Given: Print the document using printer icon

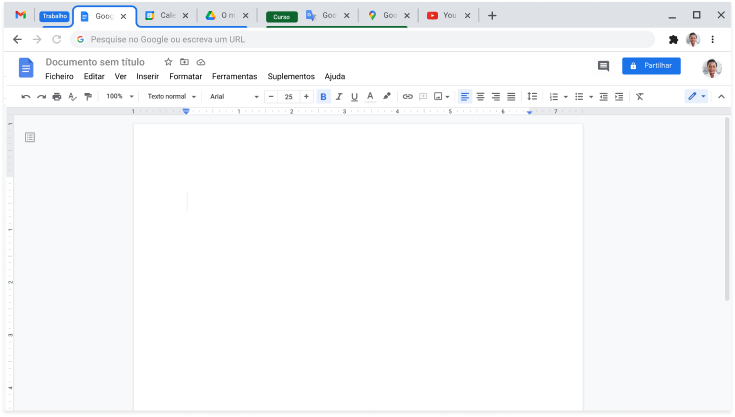Looking at the screenshot, I should click(56, 97).
